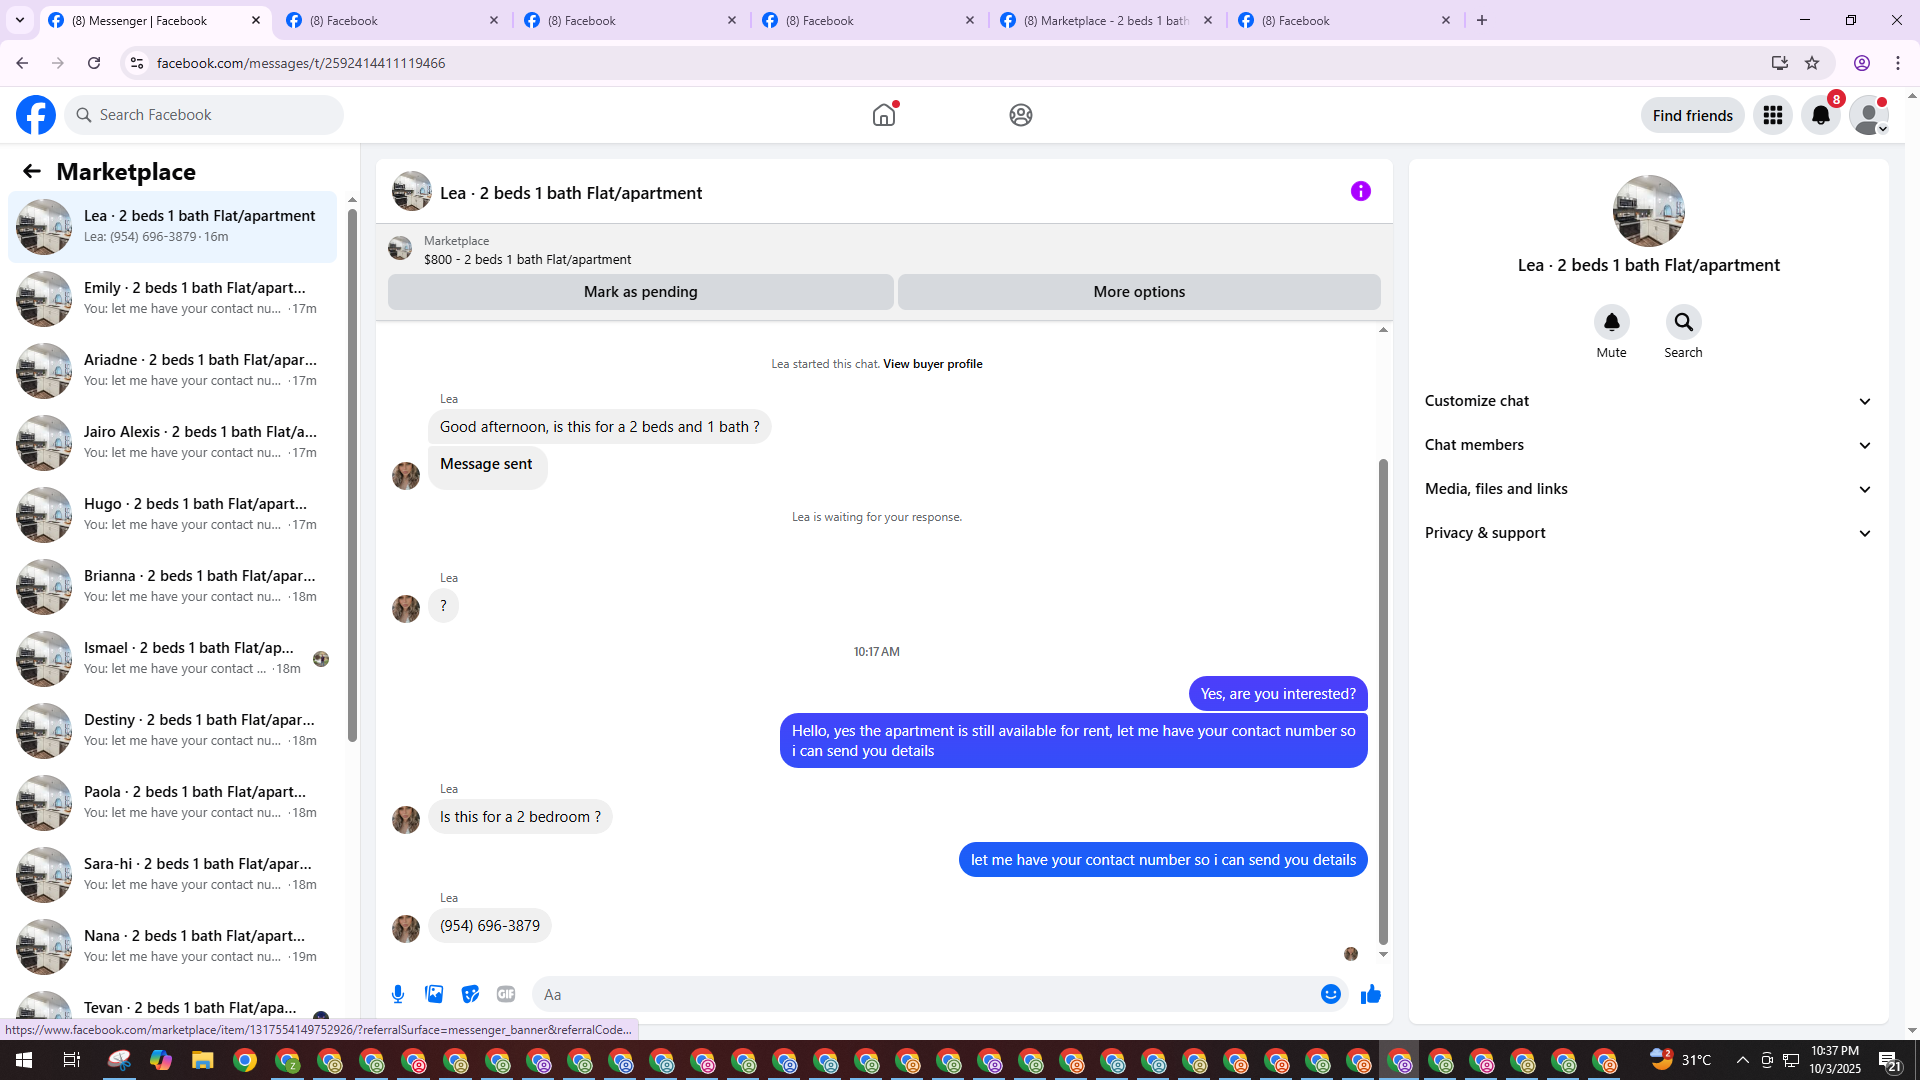Open the Windows Start menu
Viewport: 1920px width, 1080px height.
(x=24, y=1060)
